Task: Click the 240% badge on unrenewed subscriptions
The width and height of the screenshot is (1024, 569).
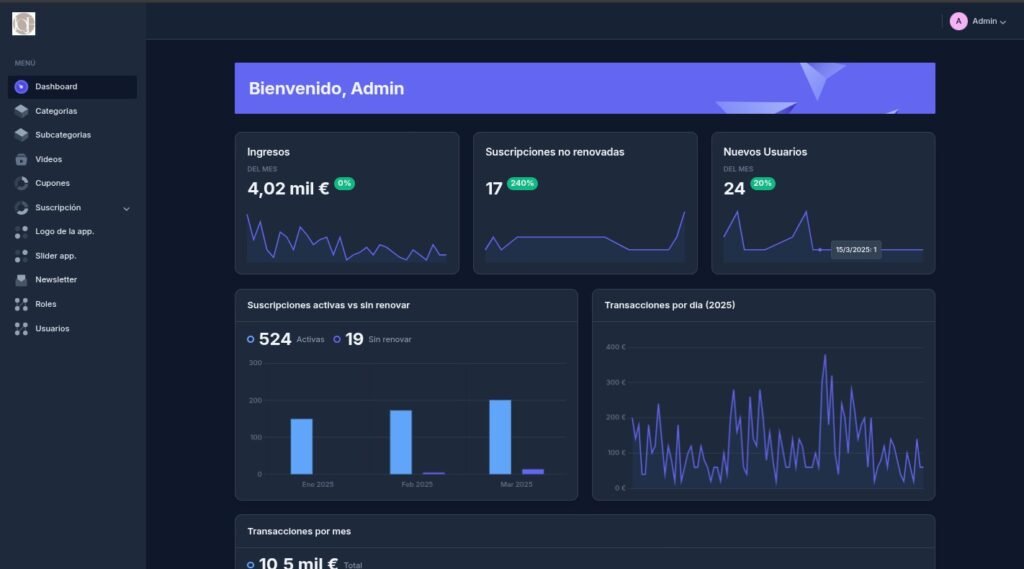Action: point(522,184)
